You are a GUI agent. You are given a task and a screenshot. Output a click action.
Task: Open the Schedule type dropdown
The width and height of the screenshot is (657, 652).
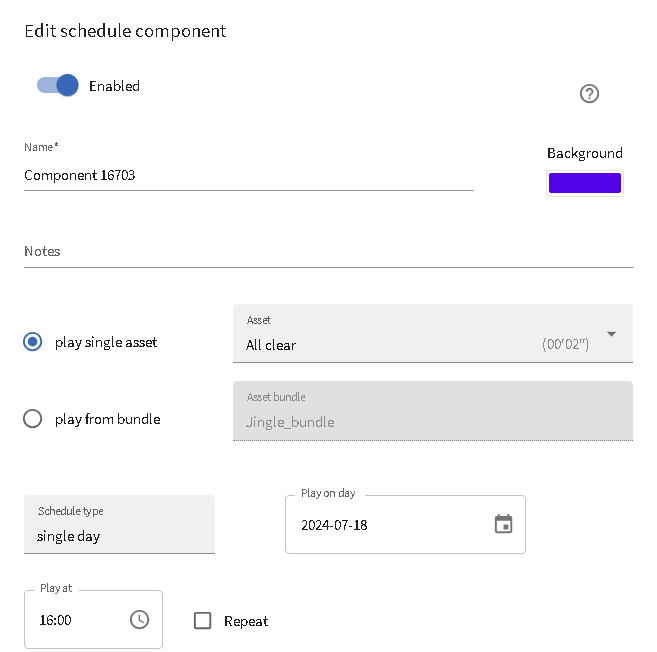pos(119,525)
